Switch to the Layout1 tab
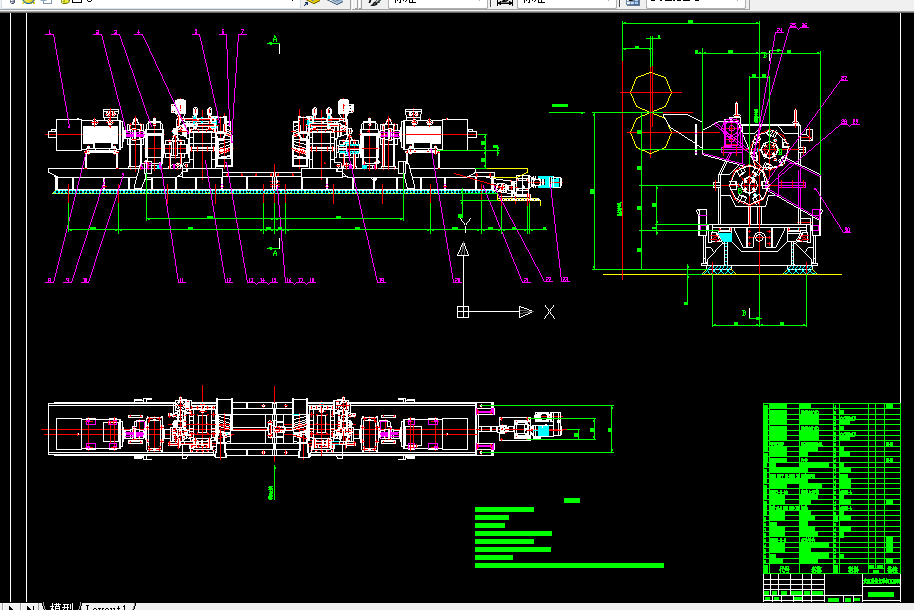914x610 pixels. coord(106,607)
